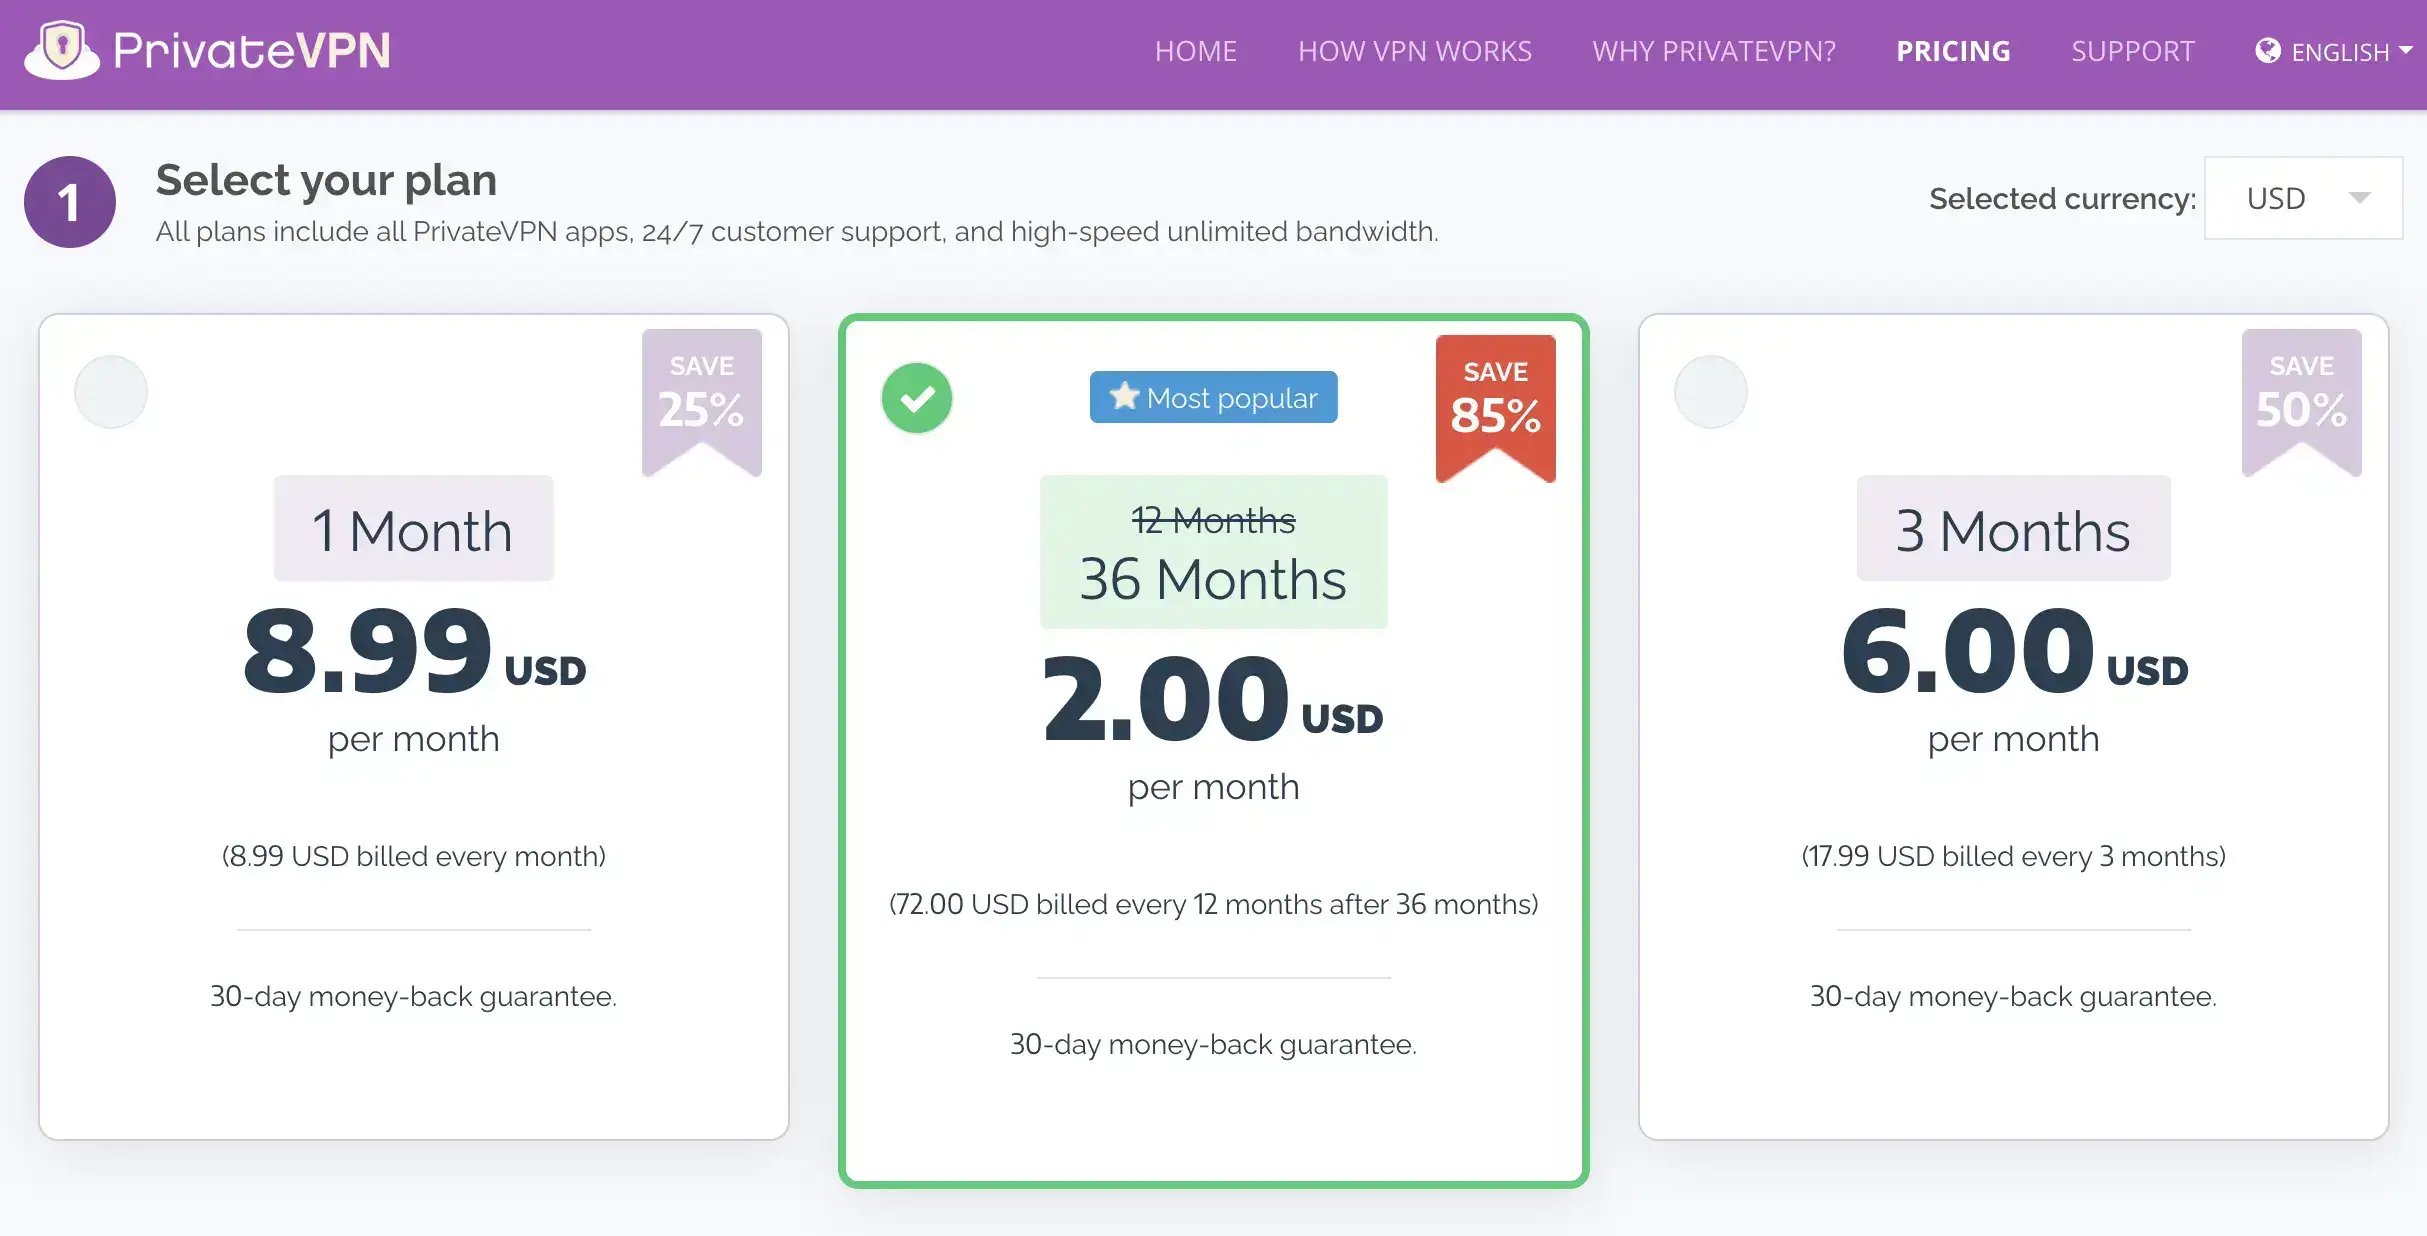
Task: Click the circular radio button for 1 Month plan
Action: (x=112, y=391)
